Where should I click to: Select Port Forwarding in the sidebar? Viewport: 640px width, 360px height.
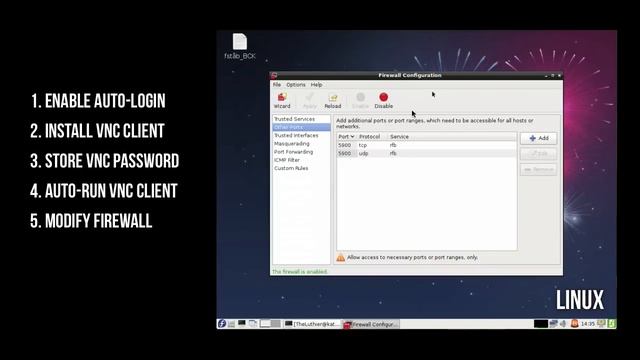click(301, 152)
